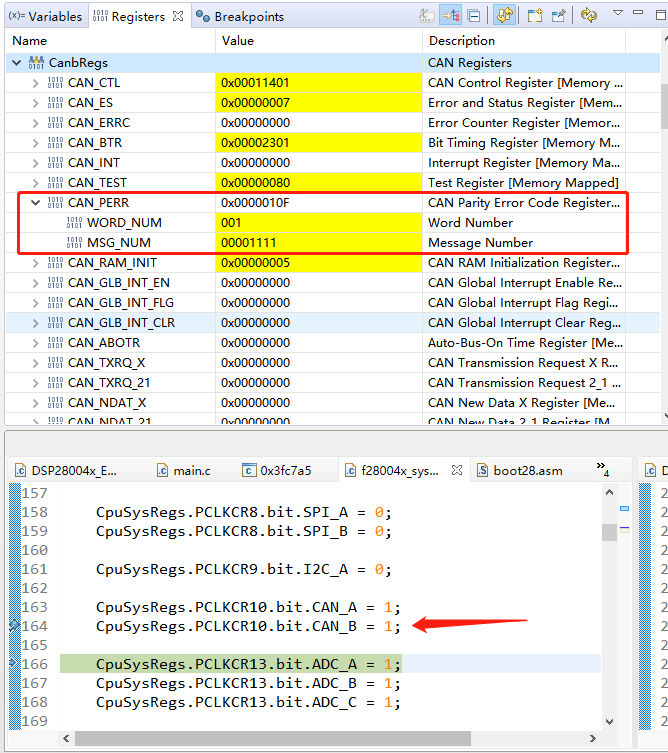This screenshot has height=753, width=668.
Task: Click the CAN_CTL value 0x00011401
Action: 255,83
